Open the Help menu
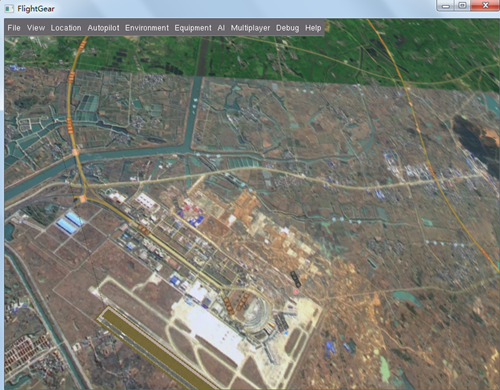 coord(313,28)
